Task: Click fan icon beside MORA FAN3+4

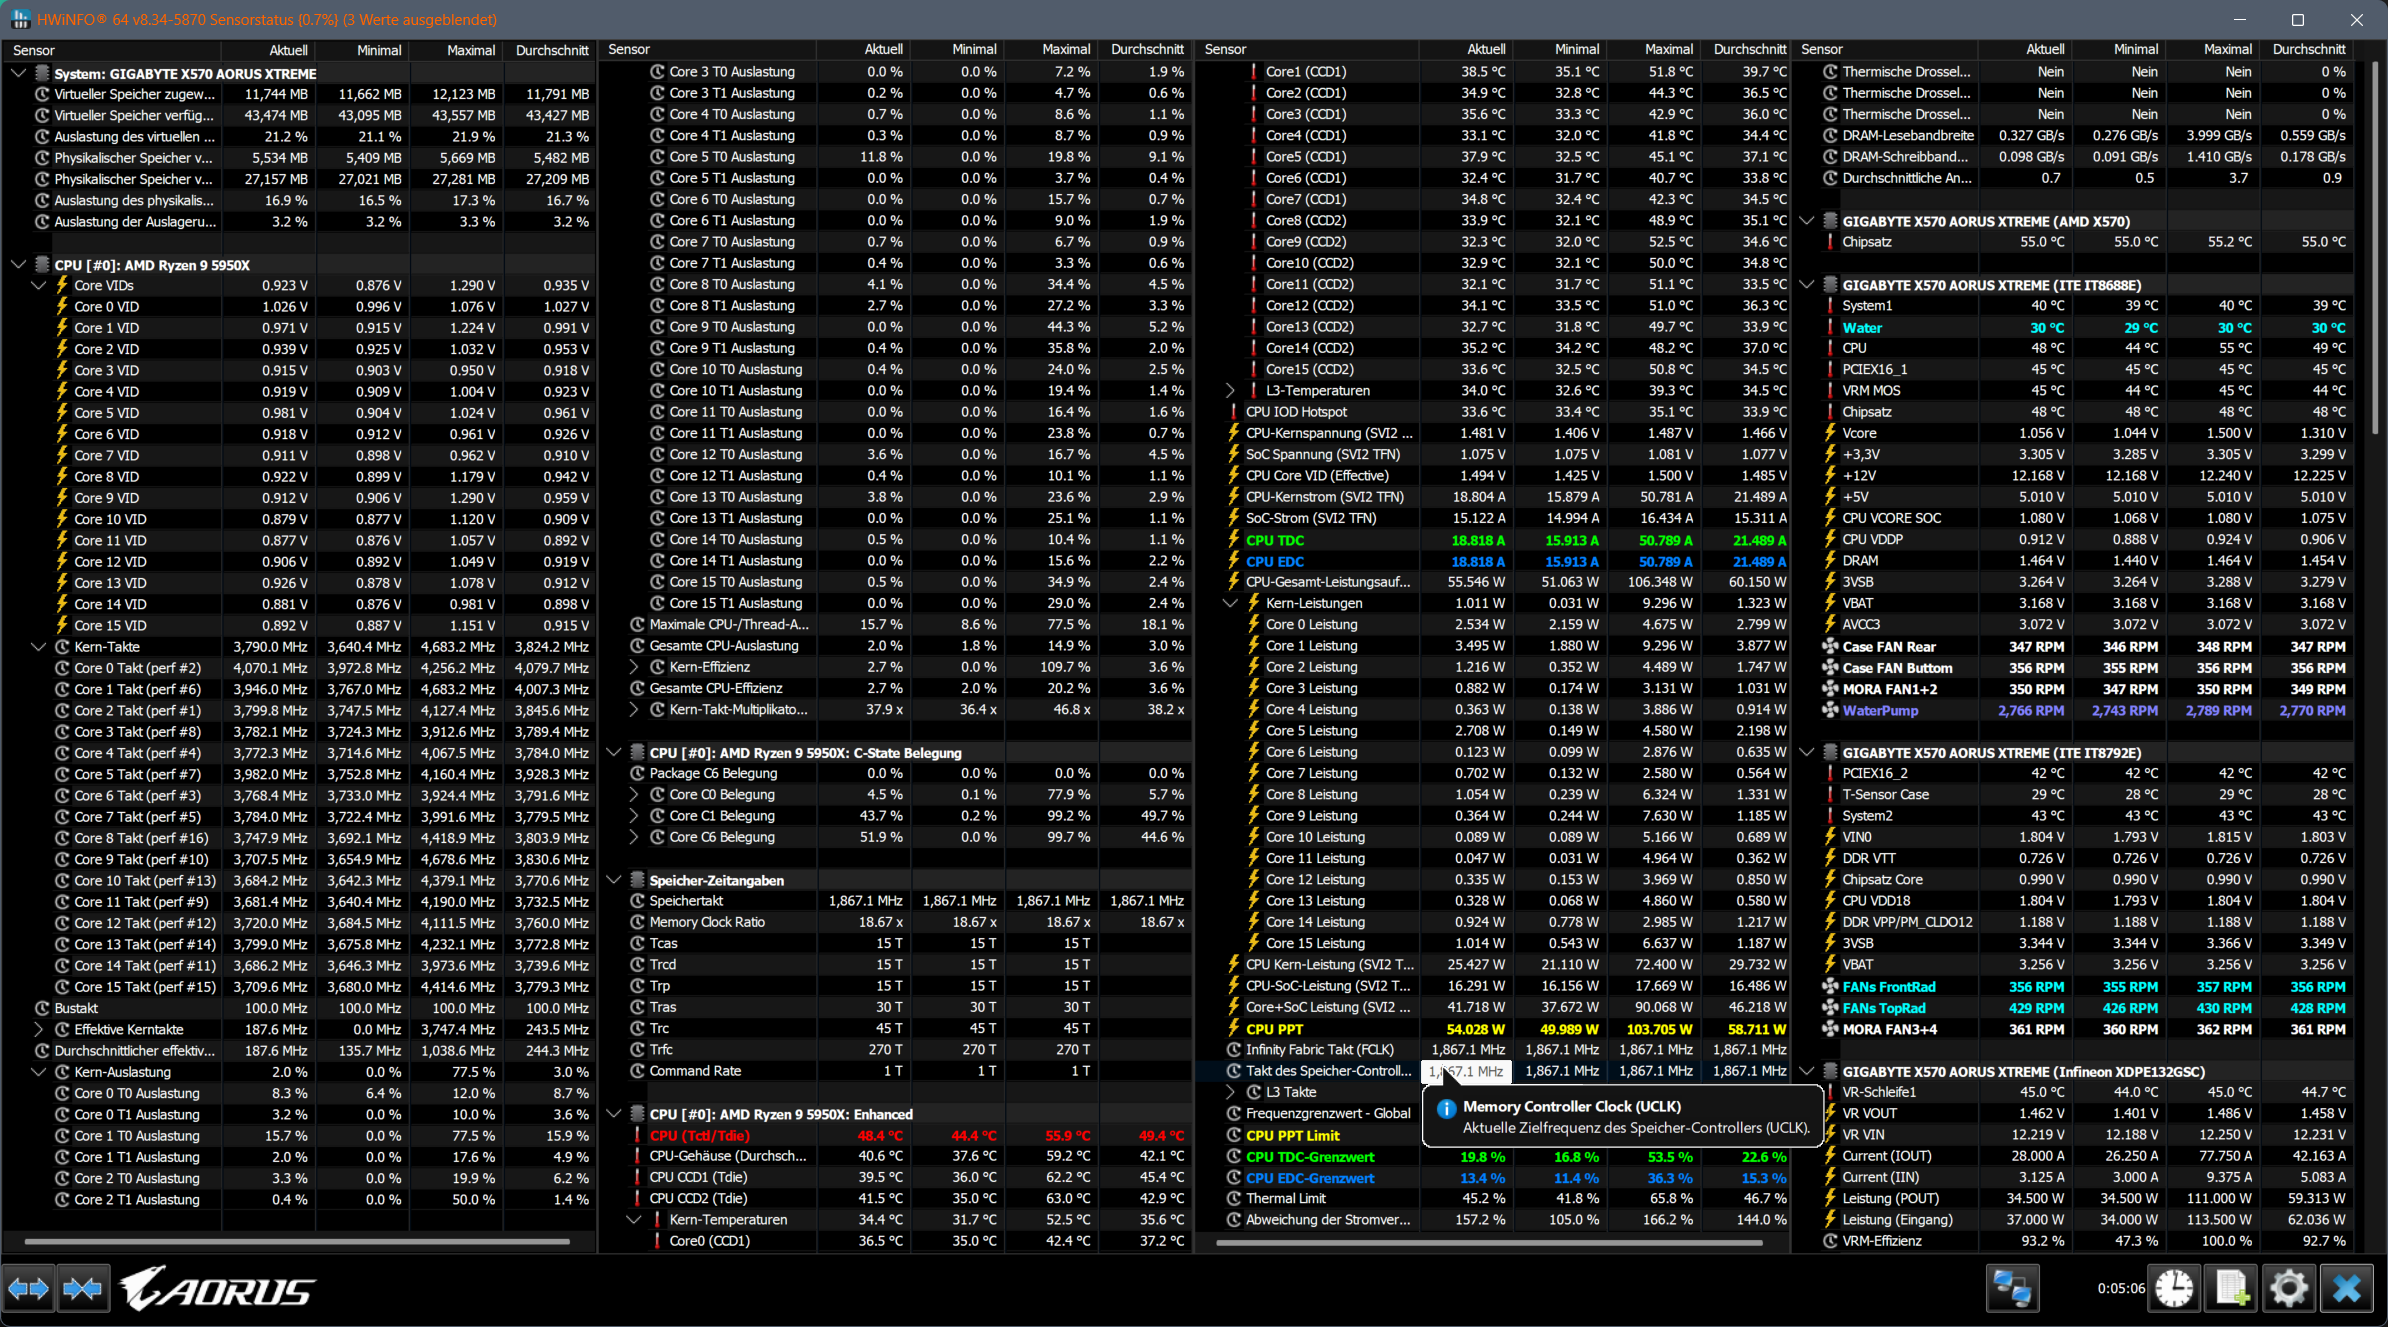Action: tap(1830, 1029)
